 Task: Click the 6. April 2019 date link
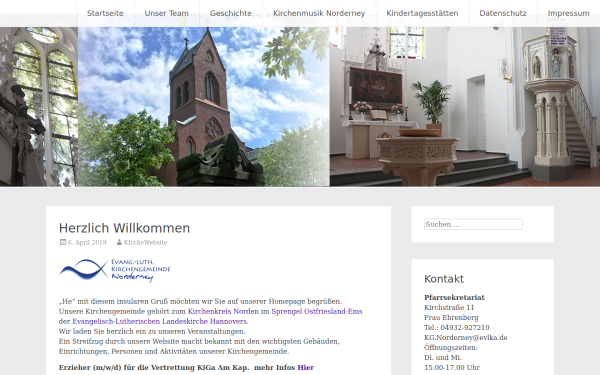[87, 242]
